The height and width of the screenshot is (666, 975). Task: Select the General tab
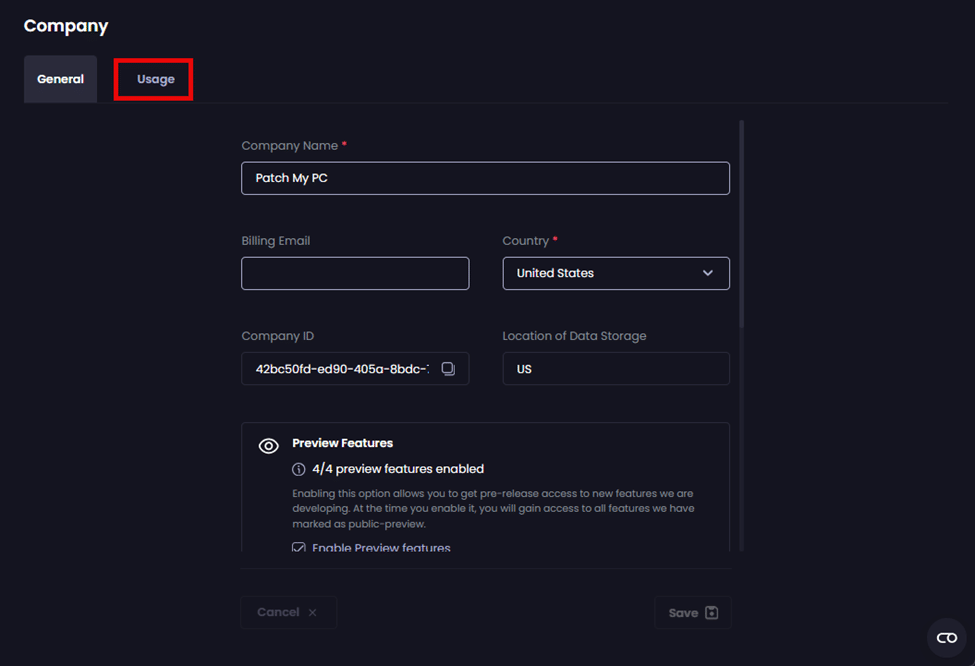[x=61, y=79]
